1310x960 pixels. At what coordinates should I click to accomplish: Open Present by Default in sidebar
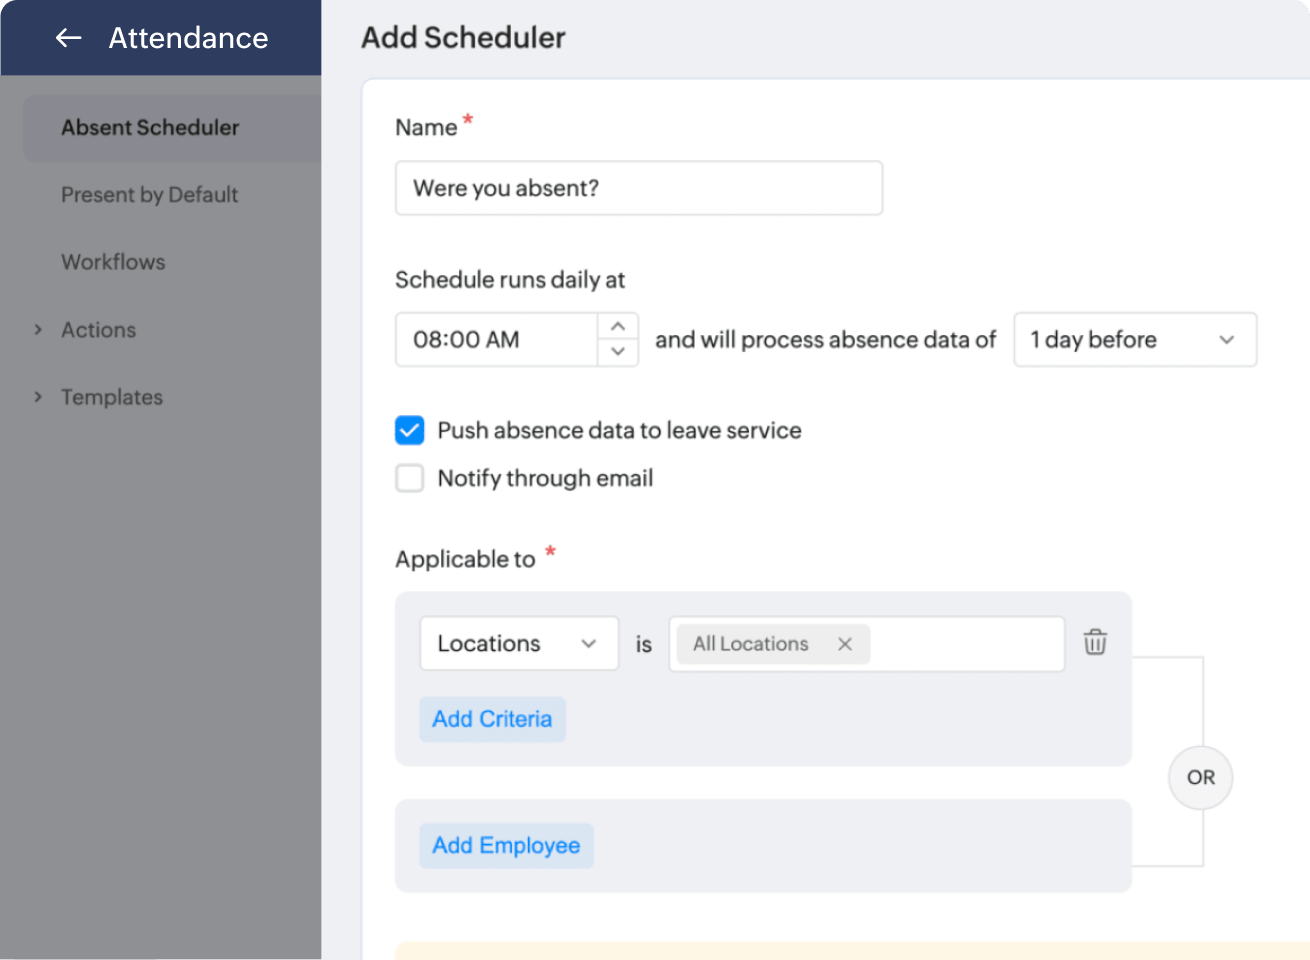click(150, 195)
